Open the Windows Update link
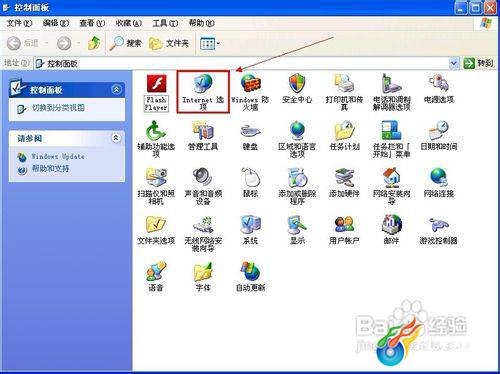This screenshot has height=374, width=500. [58, 156]
